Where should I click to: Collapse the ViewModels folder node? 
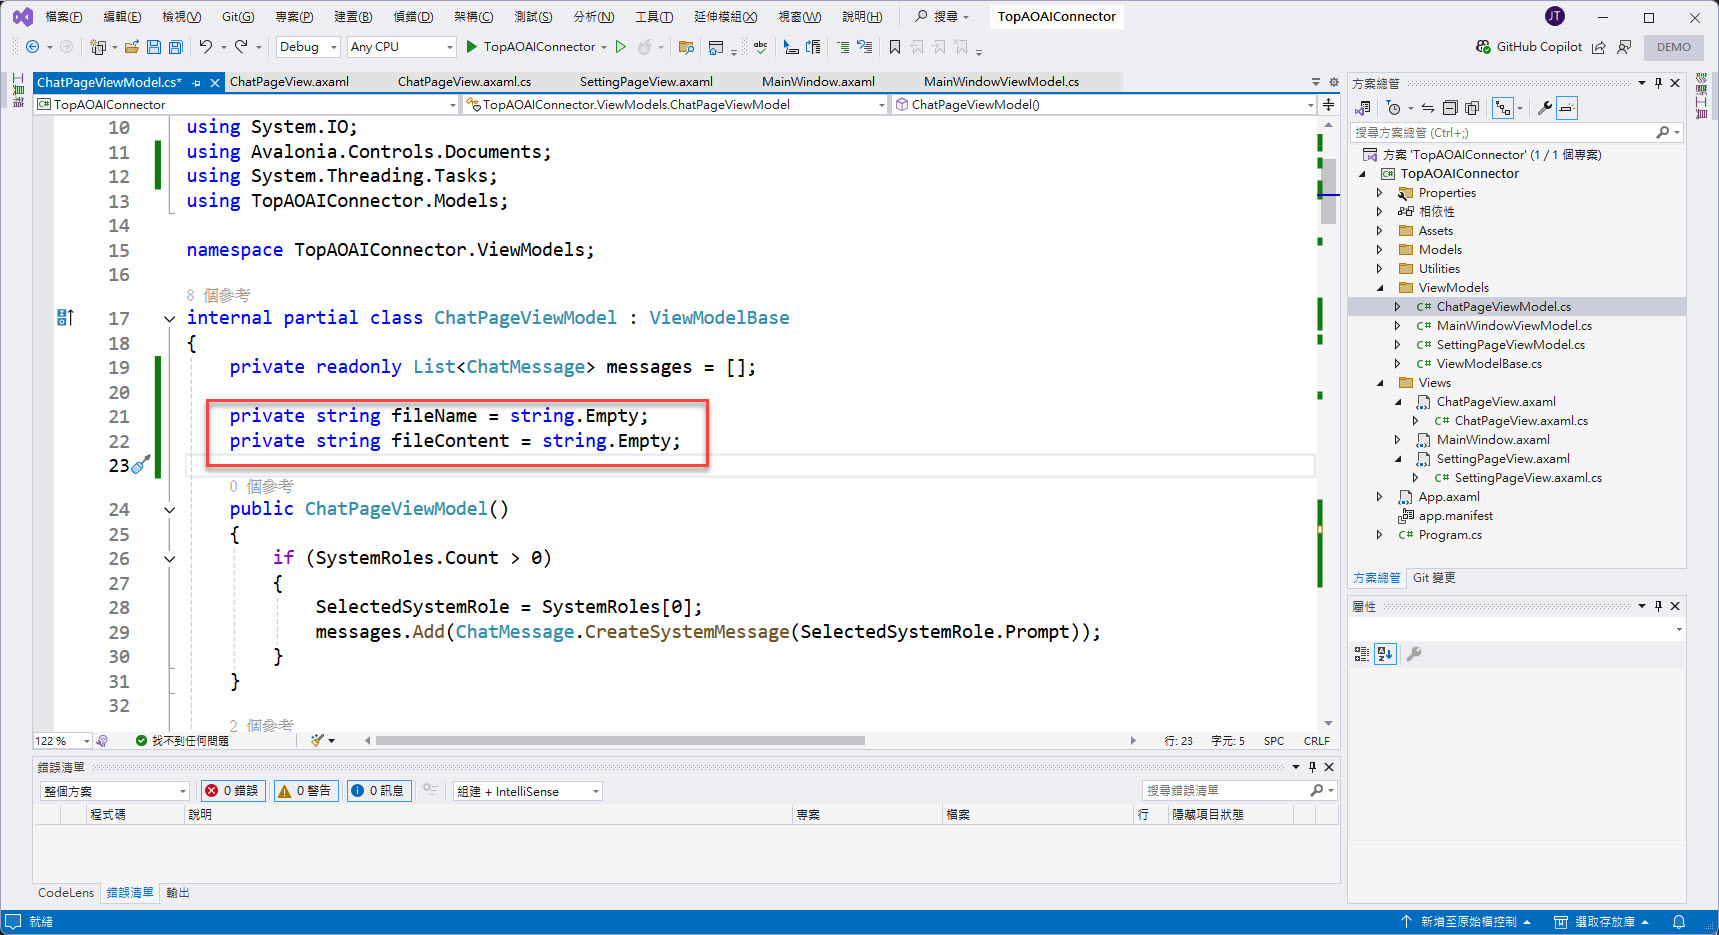[x=1380, y=288]
